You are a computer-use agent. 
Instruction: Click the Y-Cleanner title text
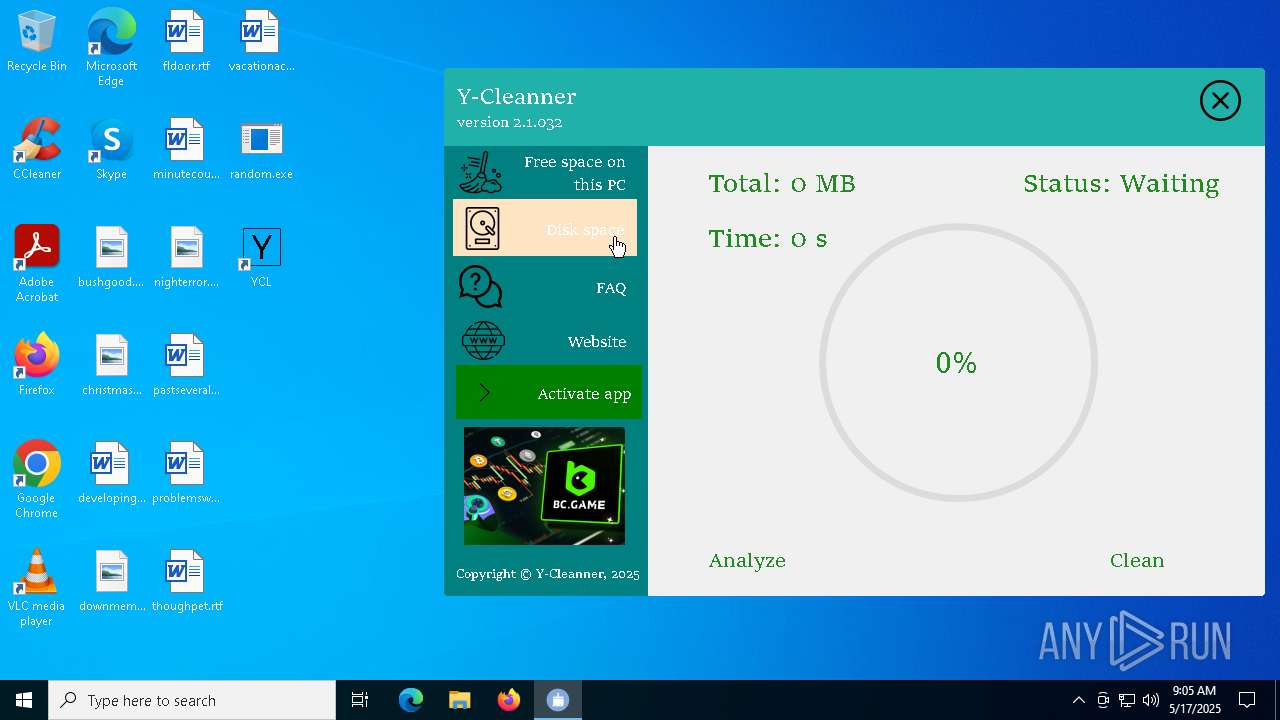[x=516, y=97]
